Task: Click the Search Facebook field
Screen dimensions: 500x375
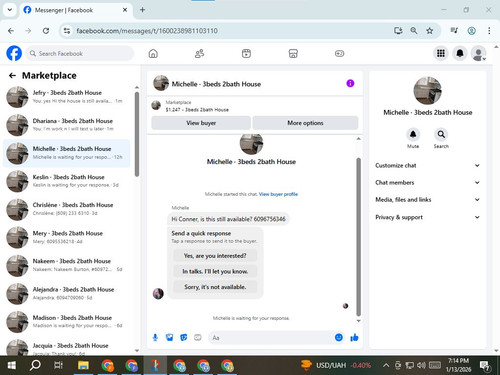Action: click(x=79, y=53)
